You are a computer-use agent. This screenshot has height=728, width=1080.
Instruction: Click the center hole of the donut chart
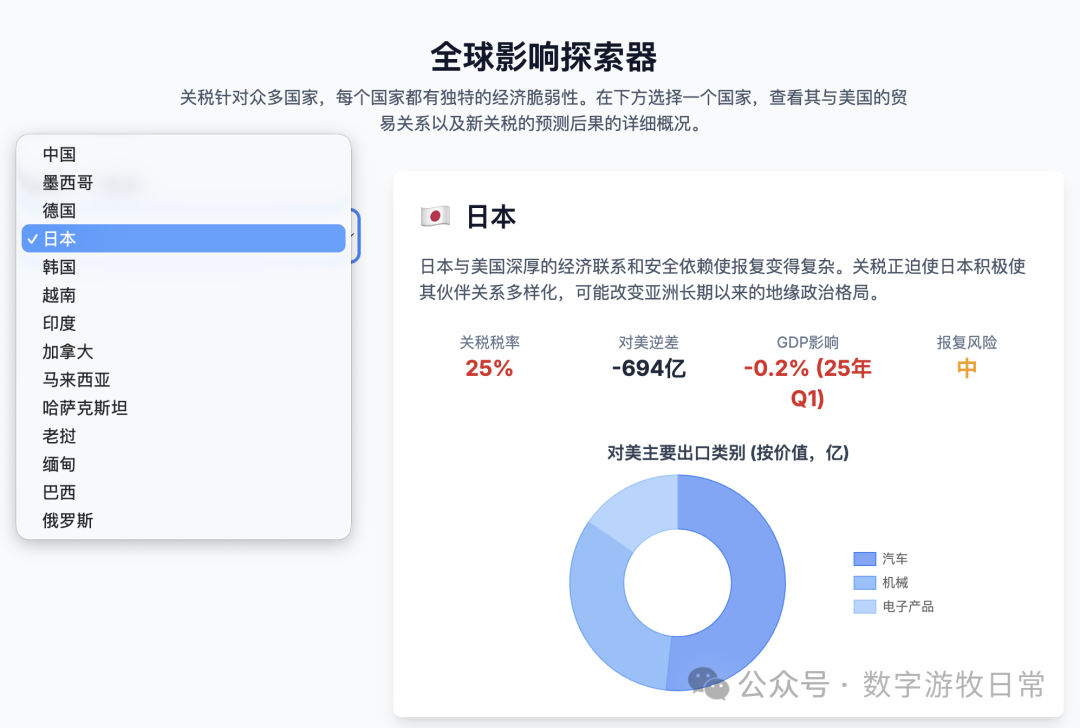677,582
